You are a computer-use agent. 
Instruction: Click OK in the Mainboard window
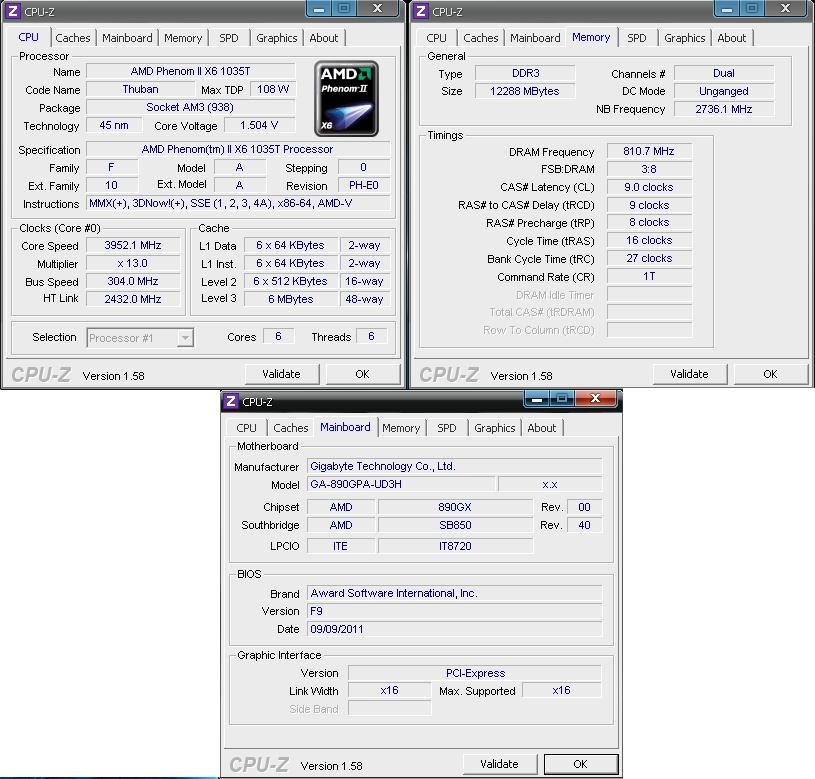click(580, 764)
